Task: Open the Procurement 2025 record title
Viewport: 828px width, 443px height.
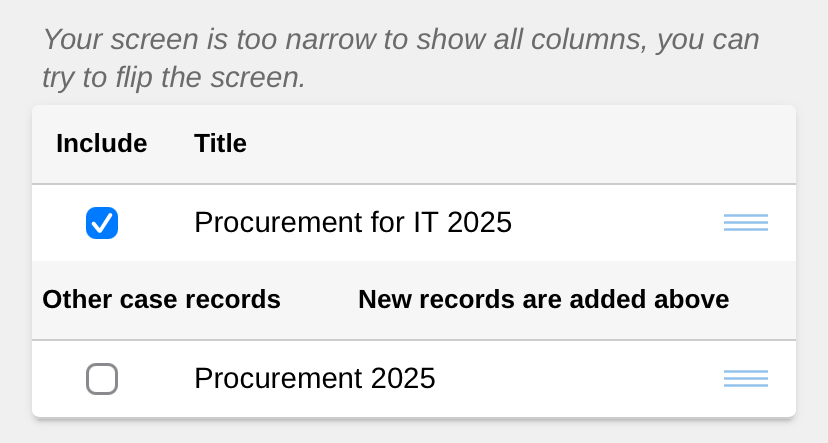Action: click(x=314, y=378)
